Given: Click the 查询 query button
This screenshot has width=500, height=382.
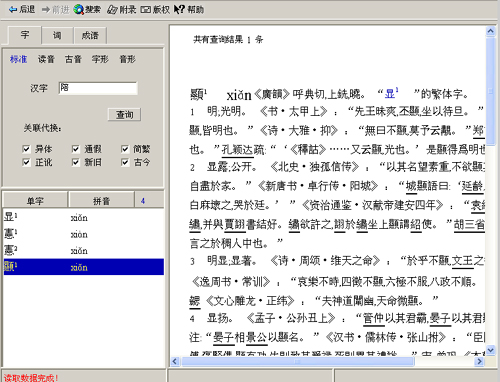Looking at the screenshot, I should [x=124, y=115].
